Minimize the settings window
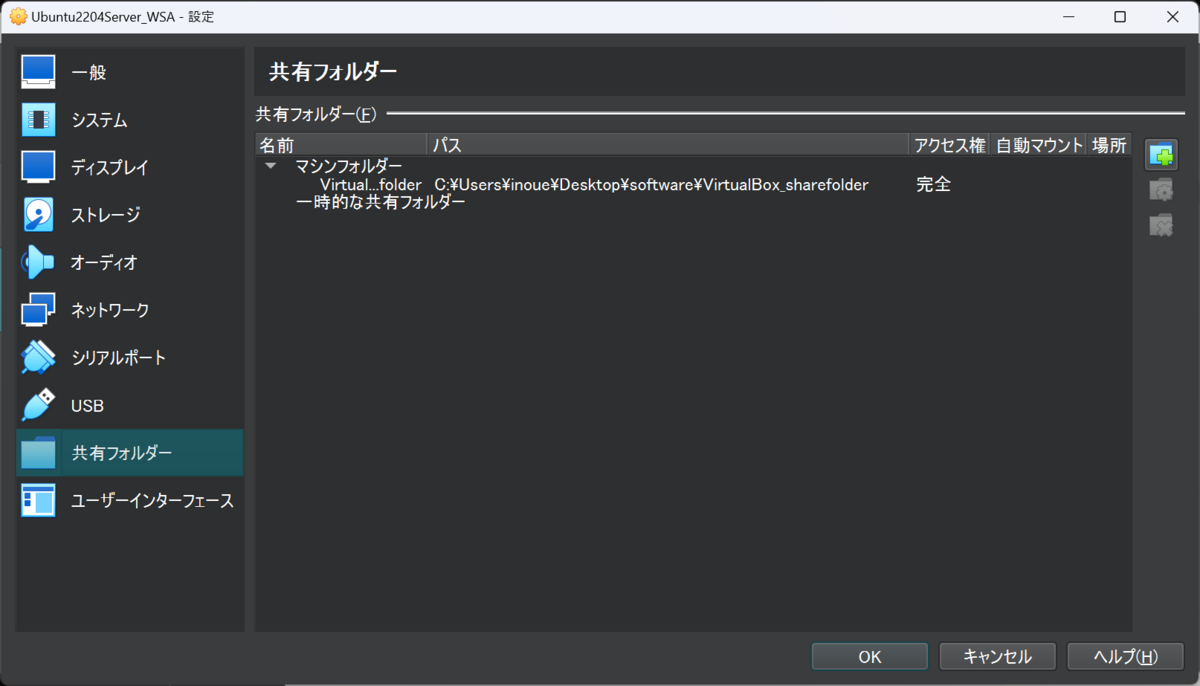The image size is (1200, 686). 1070,17
